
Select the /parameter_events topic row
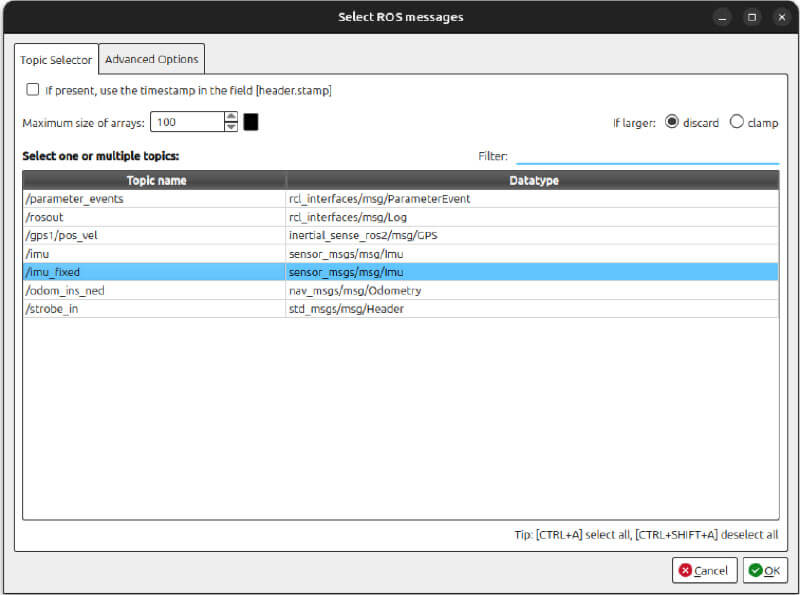tap(155, 199)
